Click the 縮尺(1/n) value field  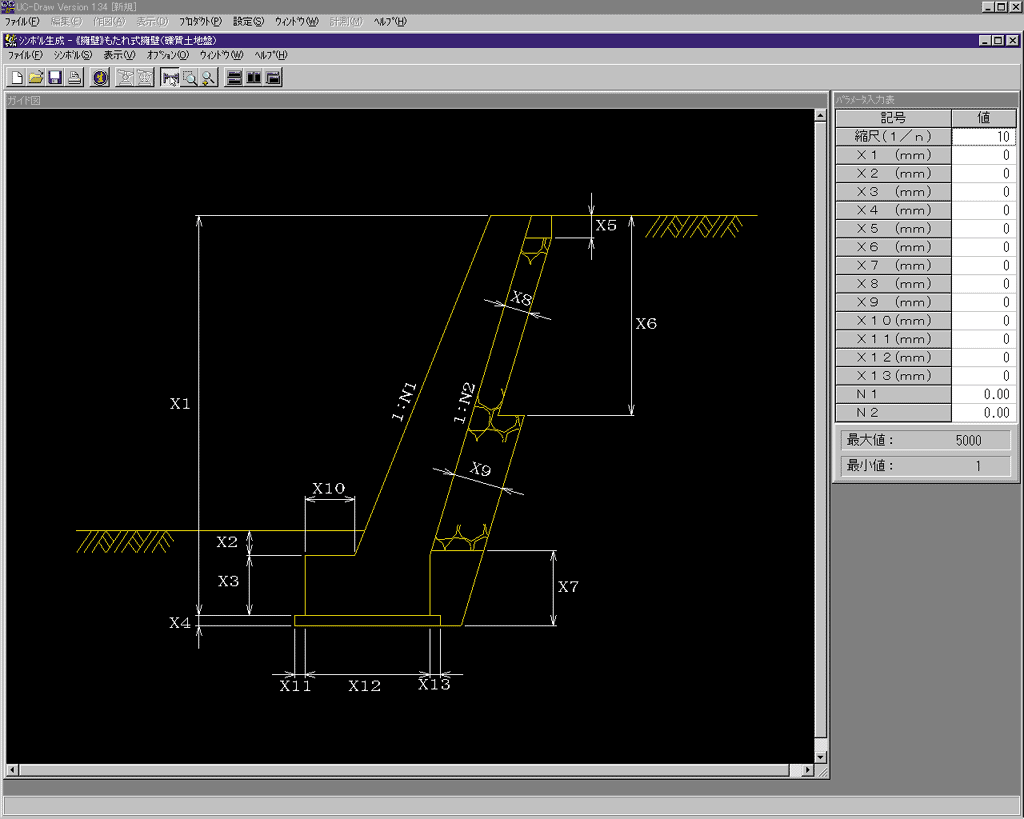pyautogui.click(x=982, y=137)
